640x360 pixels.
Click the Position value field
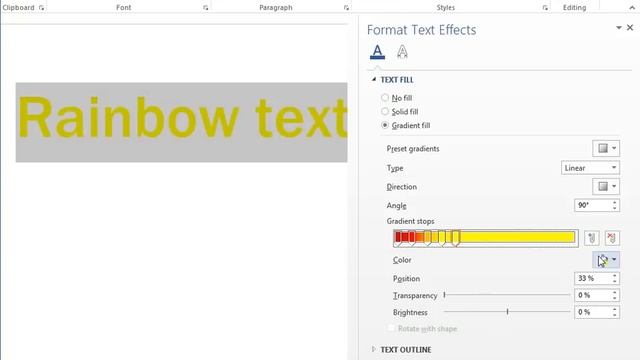coord(592,278)
